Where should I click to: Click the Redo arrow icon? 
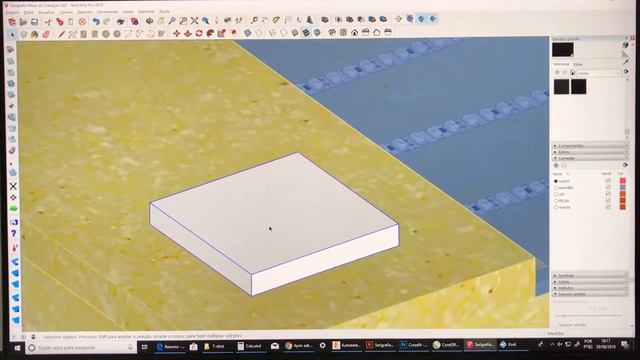click(x=107, y=21)
